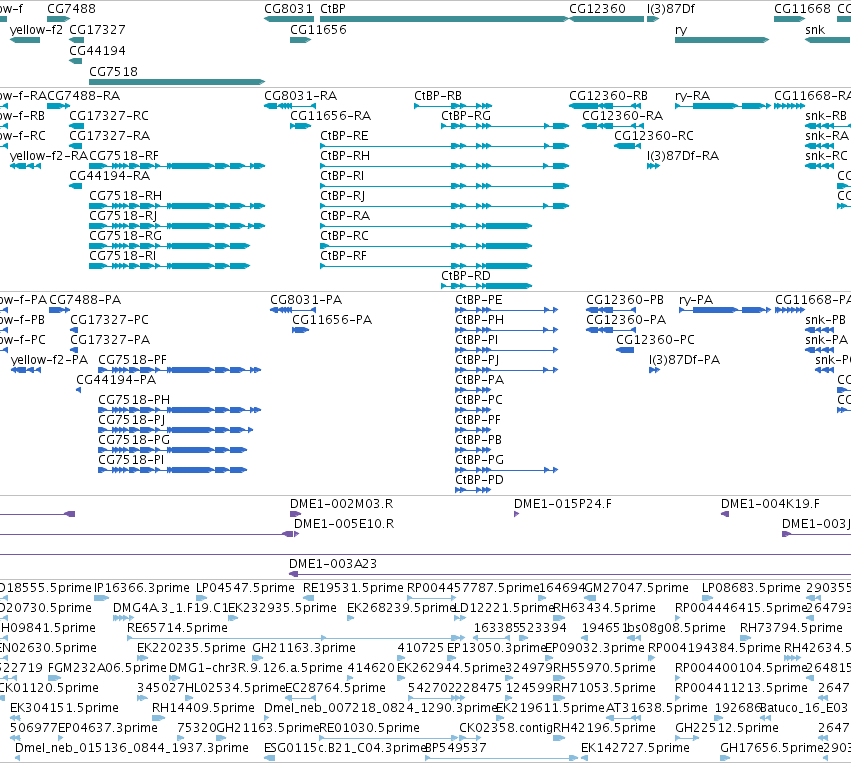Select the CtBP gene feature bar
The image size is (851, 763).
pos(444,19)
